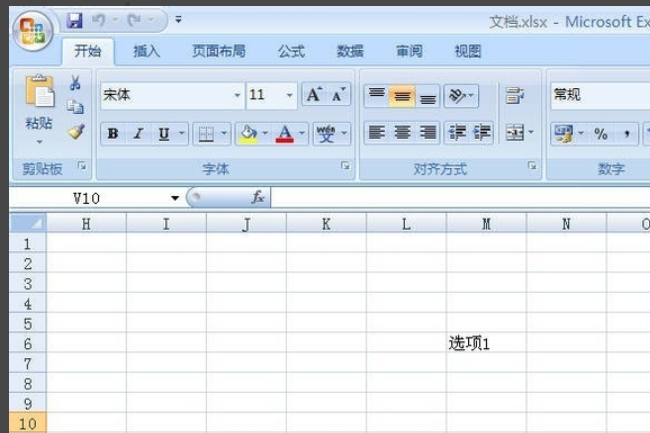Click the Name Box showing V10

tap(87, 198)
